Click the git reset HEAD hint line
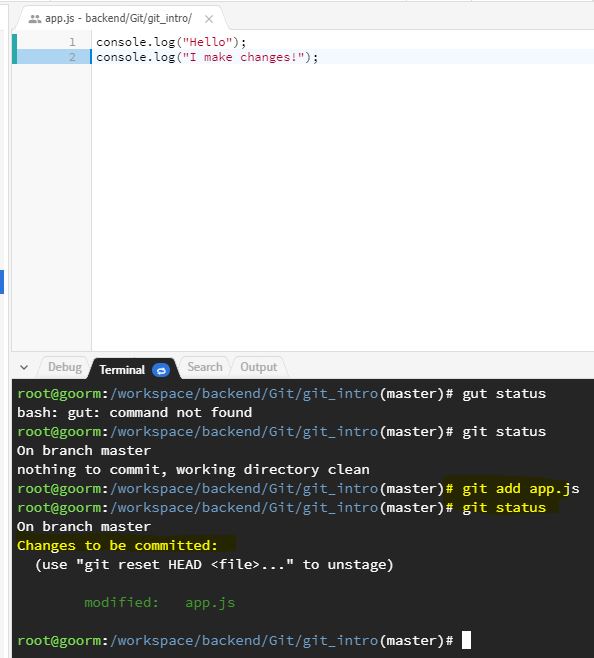594x658 pixels. (x=214, y=564)
